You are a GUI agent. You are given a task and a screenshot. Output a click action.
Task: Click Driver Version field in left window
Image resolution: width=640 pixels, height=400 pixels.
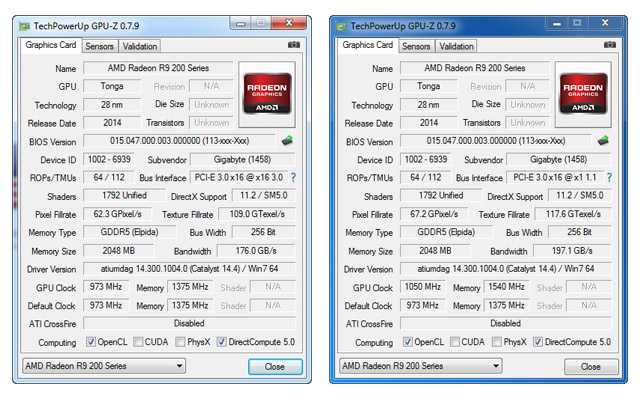pyautogui.click(x=189, y=269)
